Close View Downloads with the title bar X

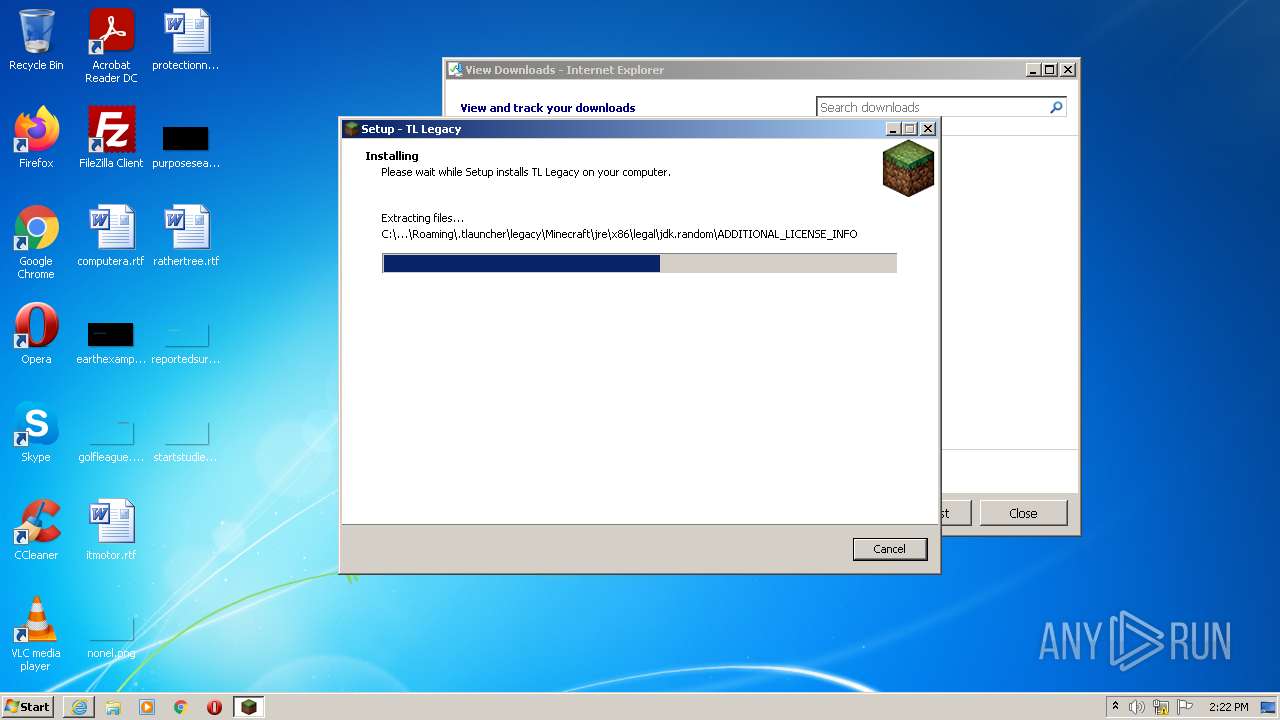1068,70
